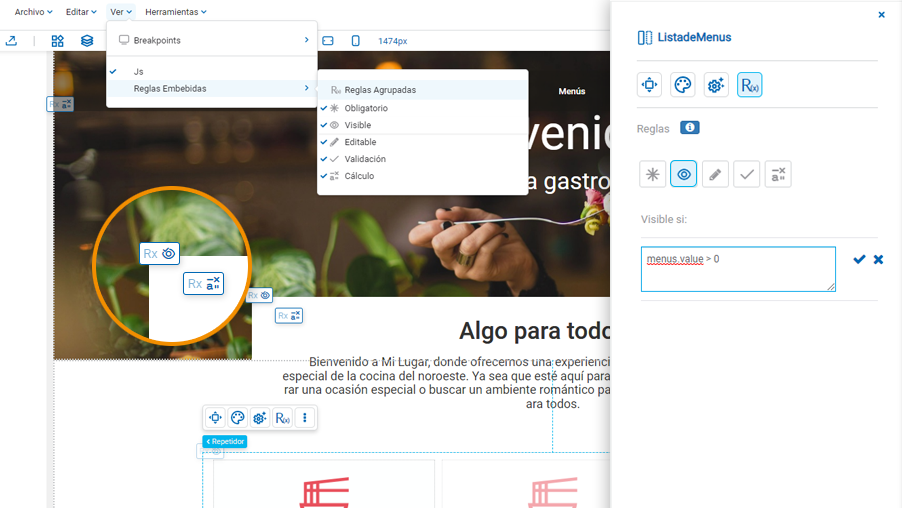Click the Rx calculation badge below hero image
Image resolution: width=902 pixels, height=508 pixels.
289,316
